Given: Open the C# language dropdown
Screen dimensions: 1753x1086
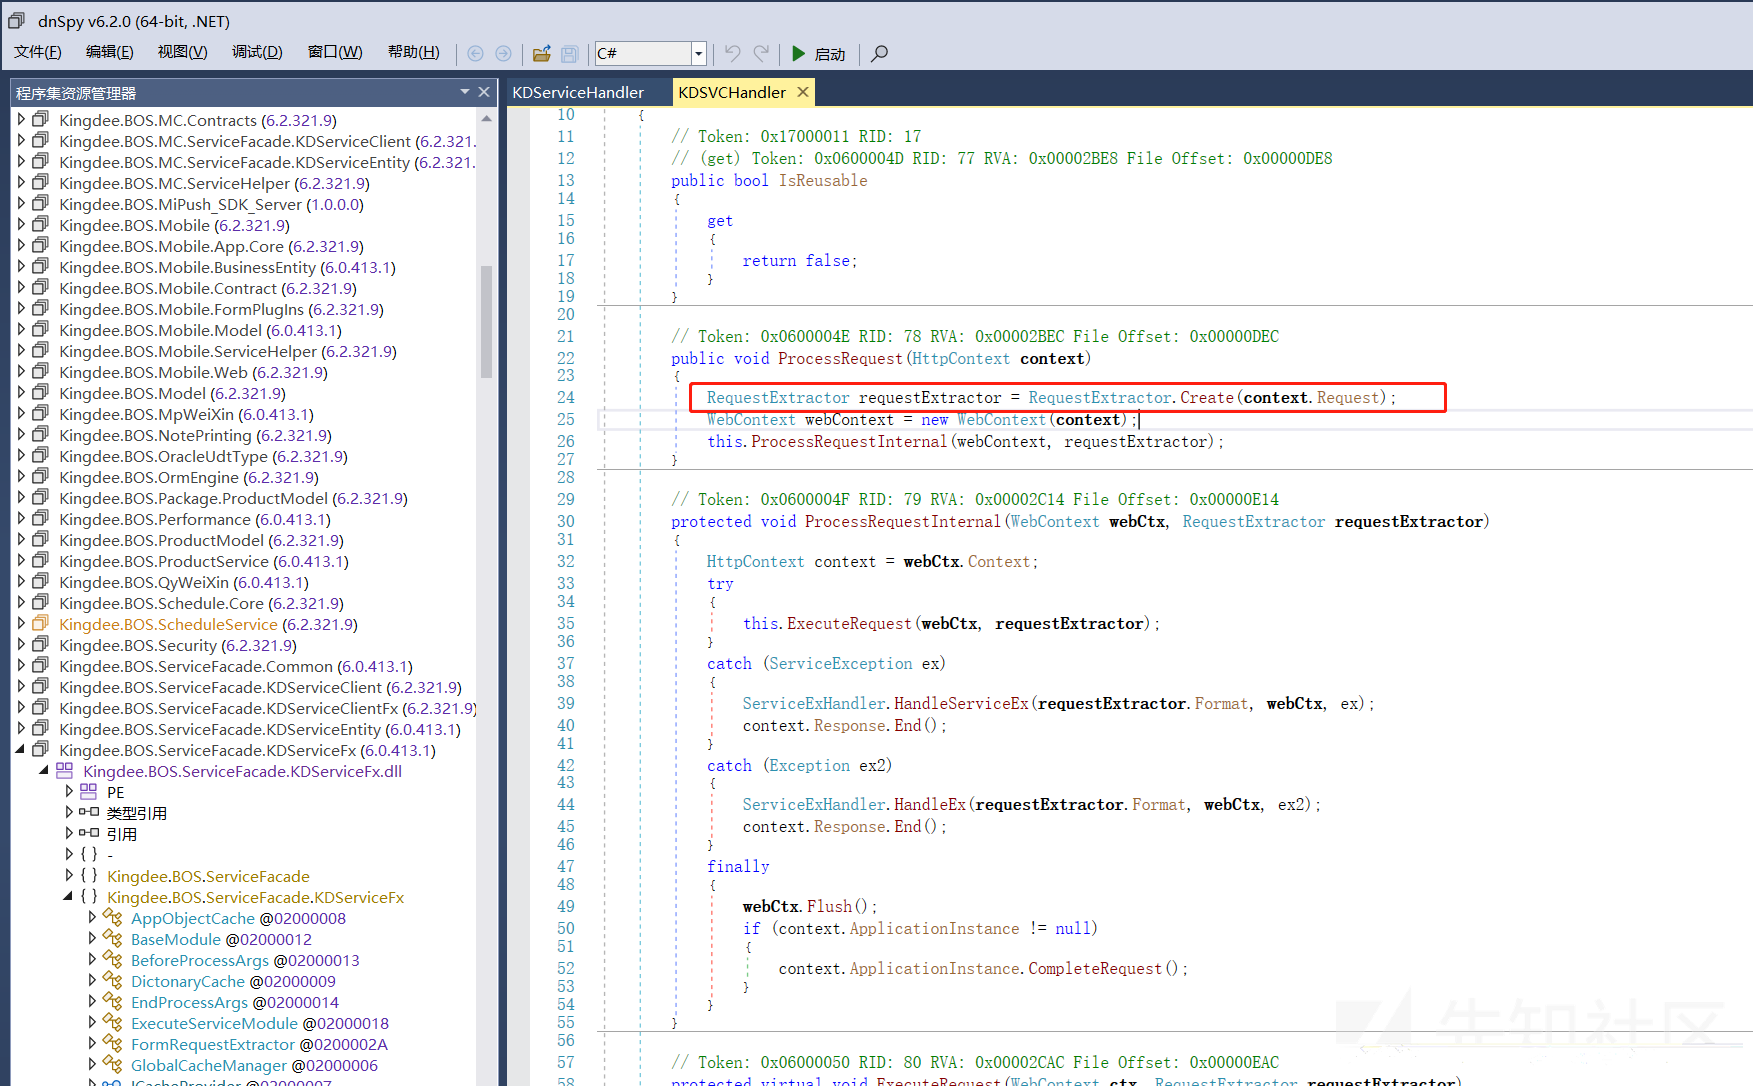Looking at the screenshot, I should 699,54.
